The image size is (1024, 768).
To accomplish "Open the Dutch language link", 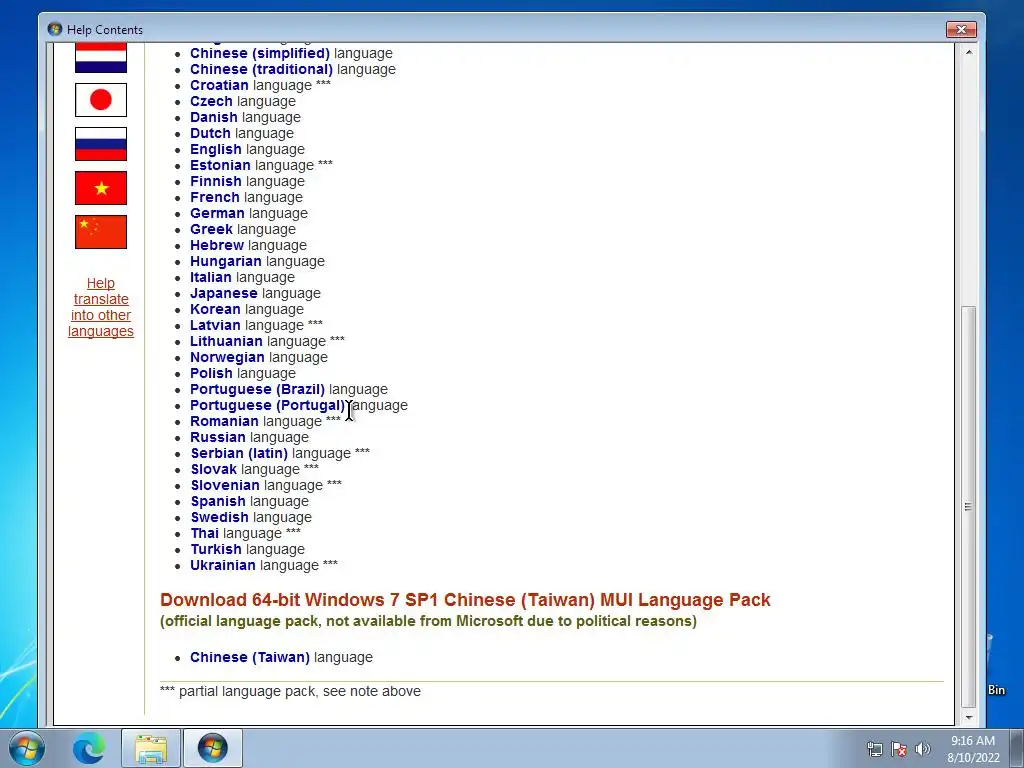I will pos(210,133).
